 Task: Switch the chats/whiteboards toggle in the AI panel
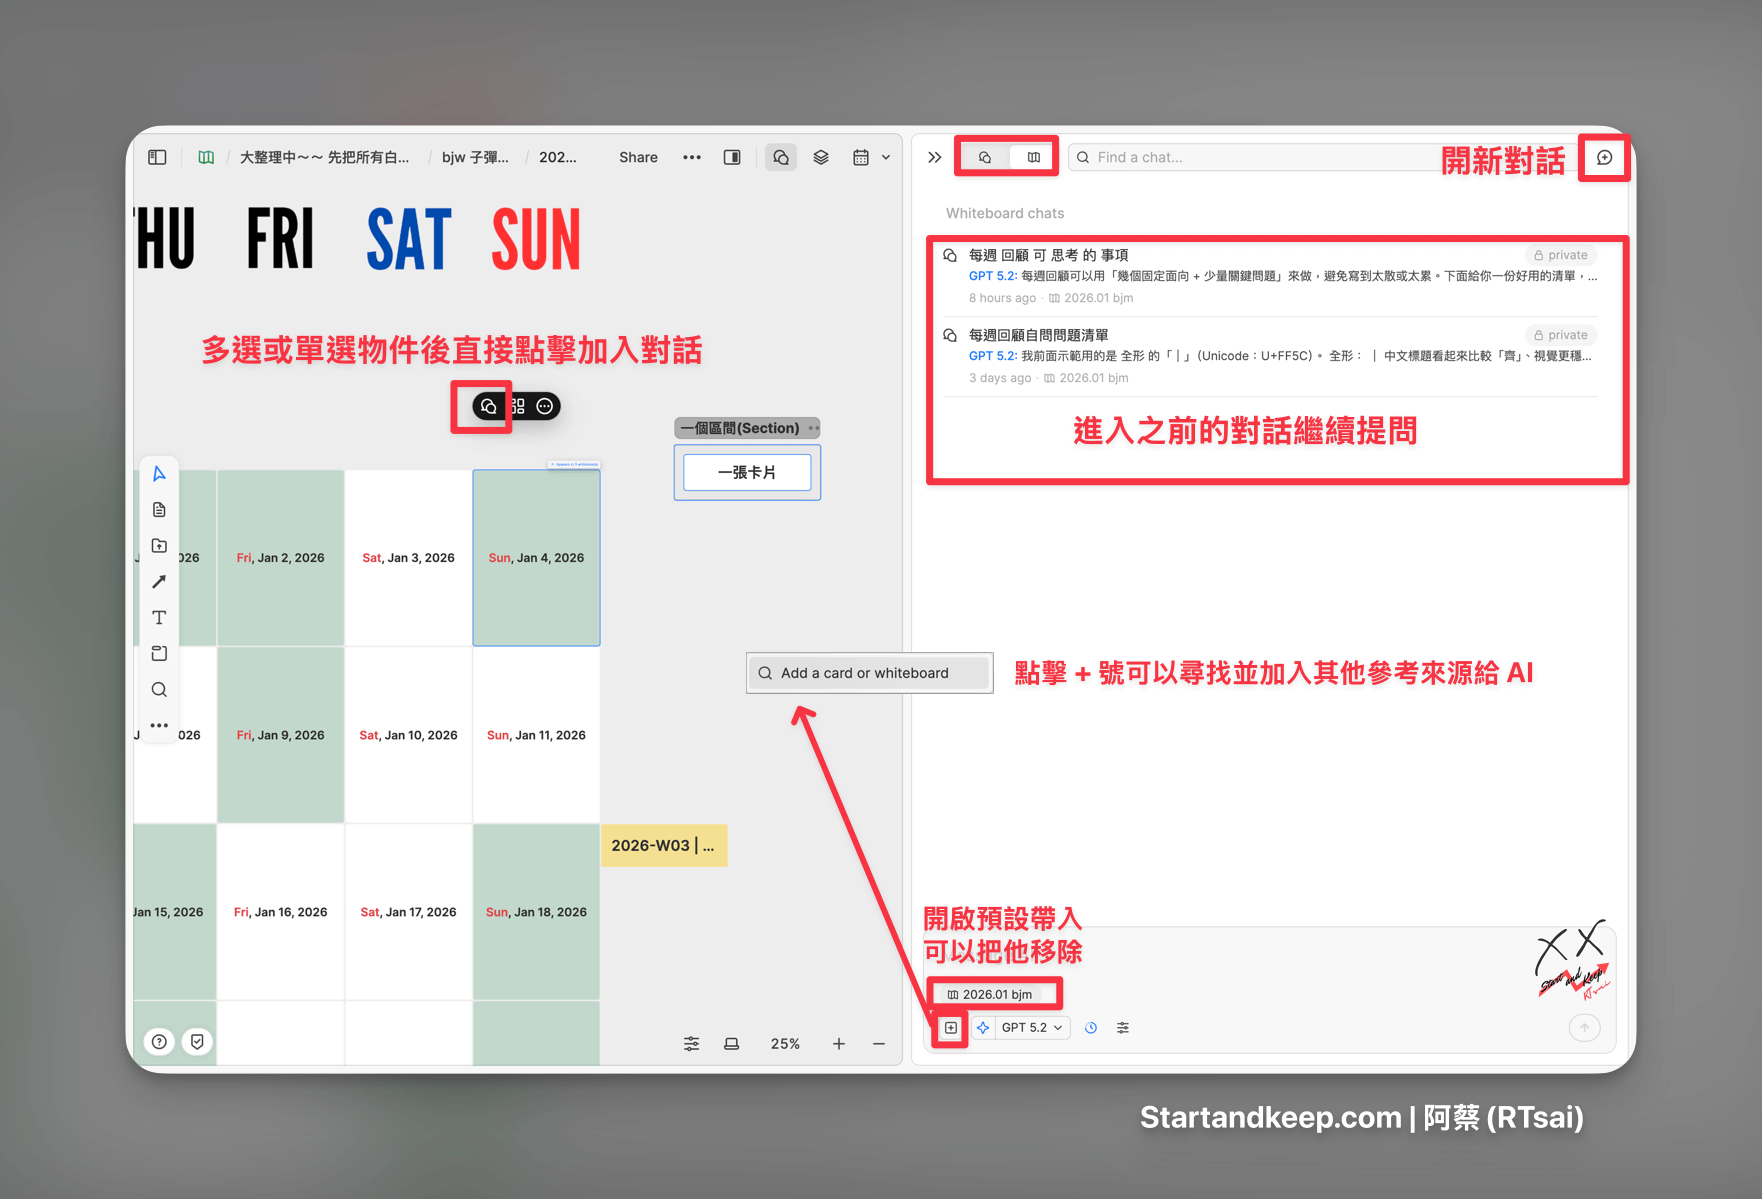click(1006, 156)
